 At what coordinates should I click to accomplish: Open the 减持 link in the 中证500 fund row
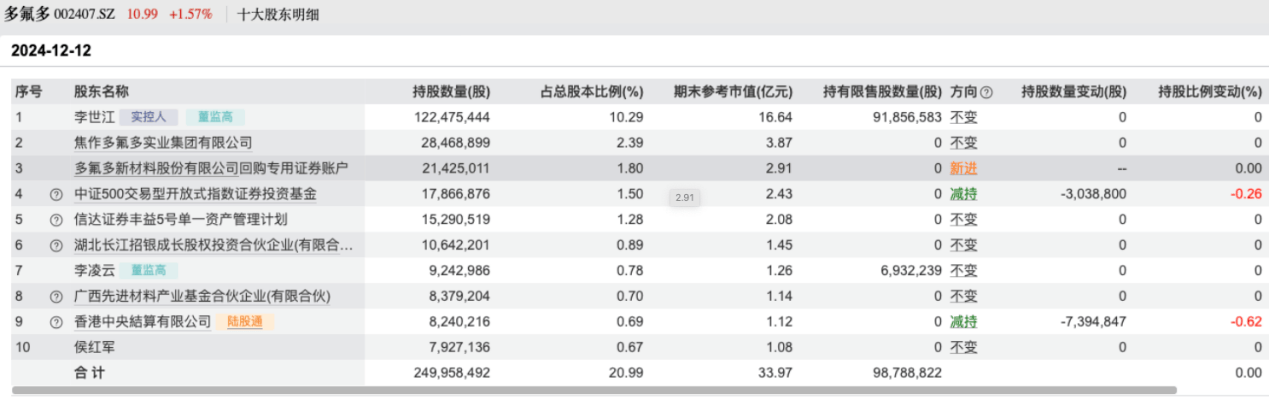[x=963, y=194]
